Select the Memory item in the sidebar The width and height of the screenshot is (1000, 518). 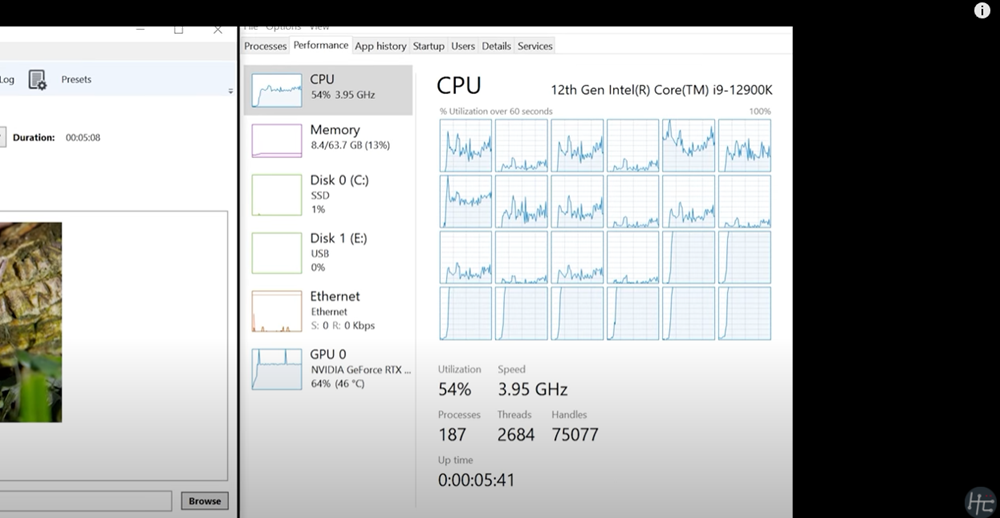pos(328,140)
